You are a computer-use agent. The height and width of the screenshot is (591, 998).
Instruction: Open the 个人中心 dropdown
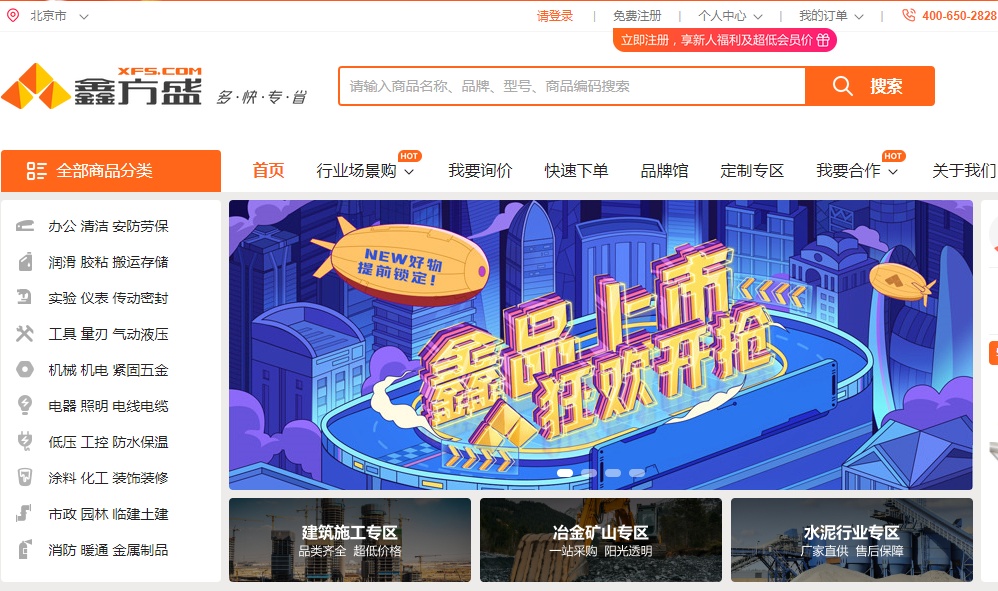729,16
